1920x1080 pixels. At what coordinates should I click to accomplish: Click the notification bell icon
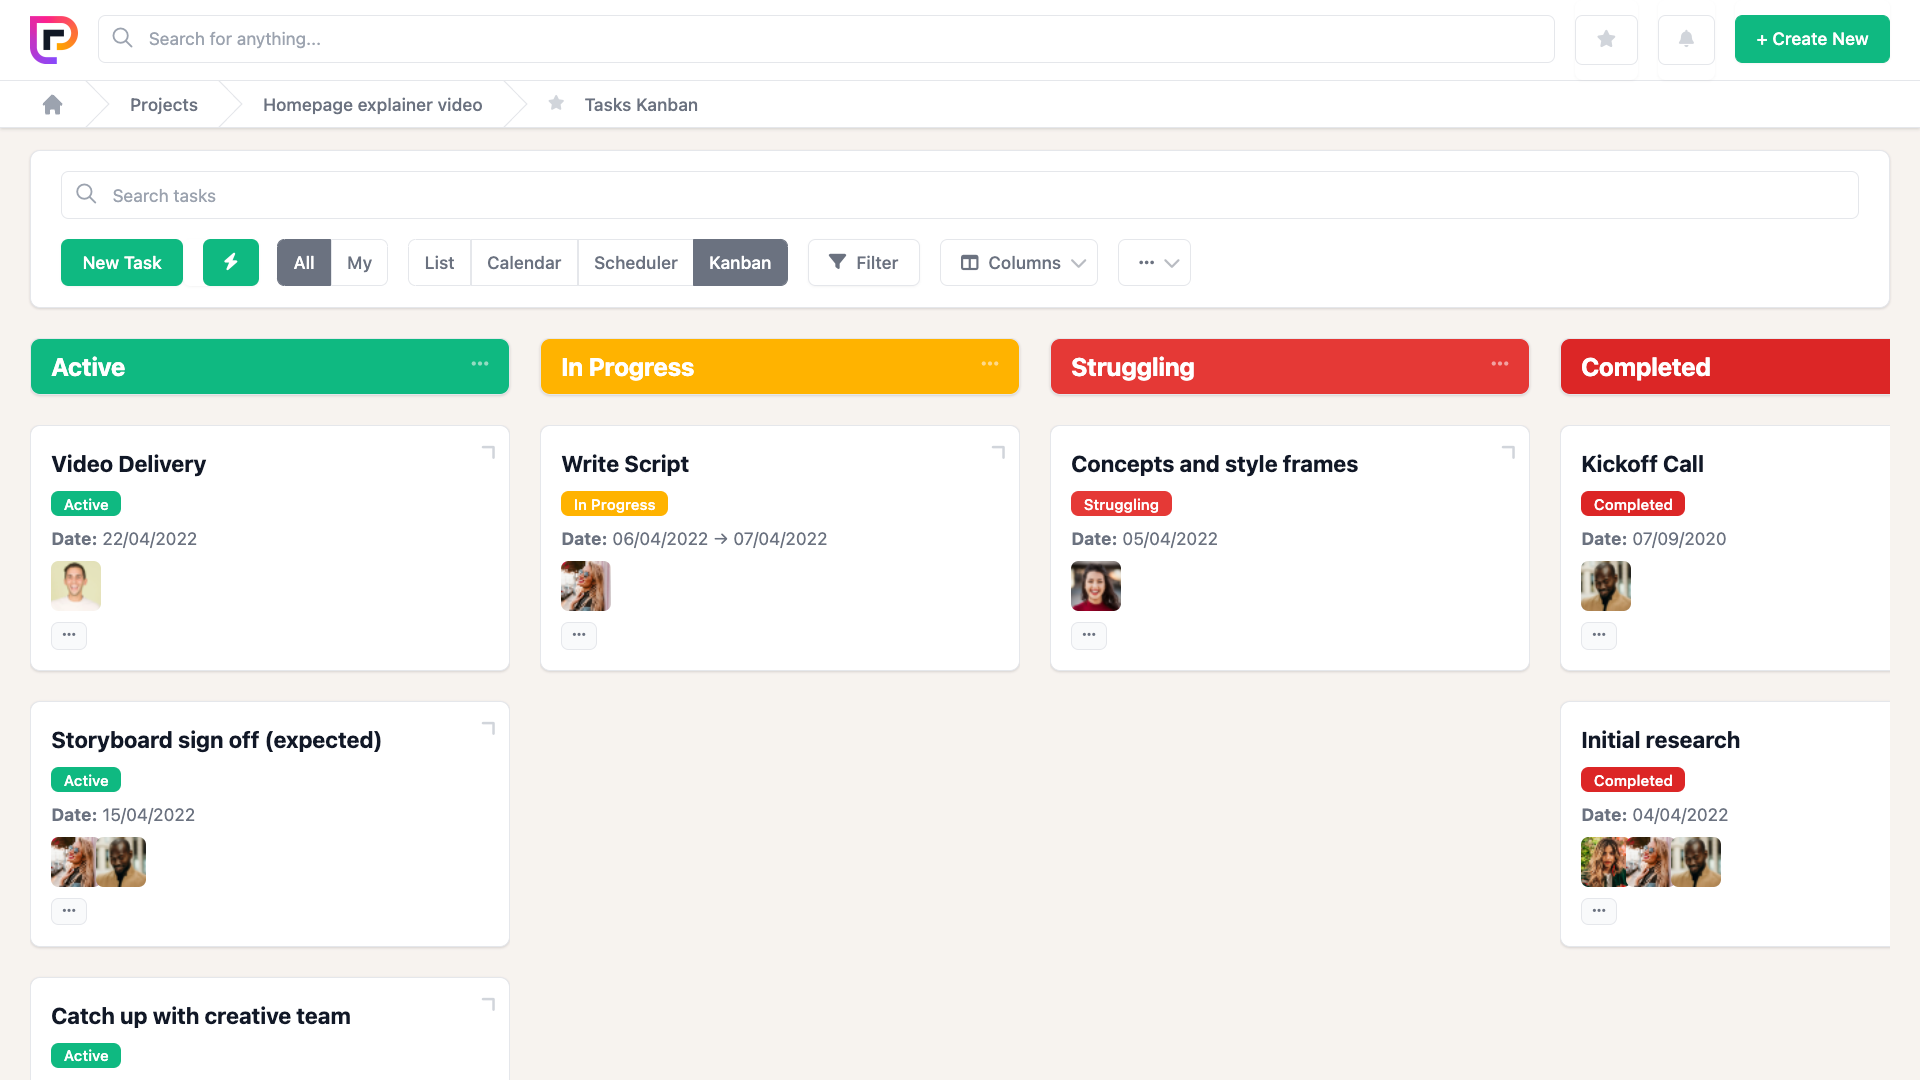(x=1686, y=39)
